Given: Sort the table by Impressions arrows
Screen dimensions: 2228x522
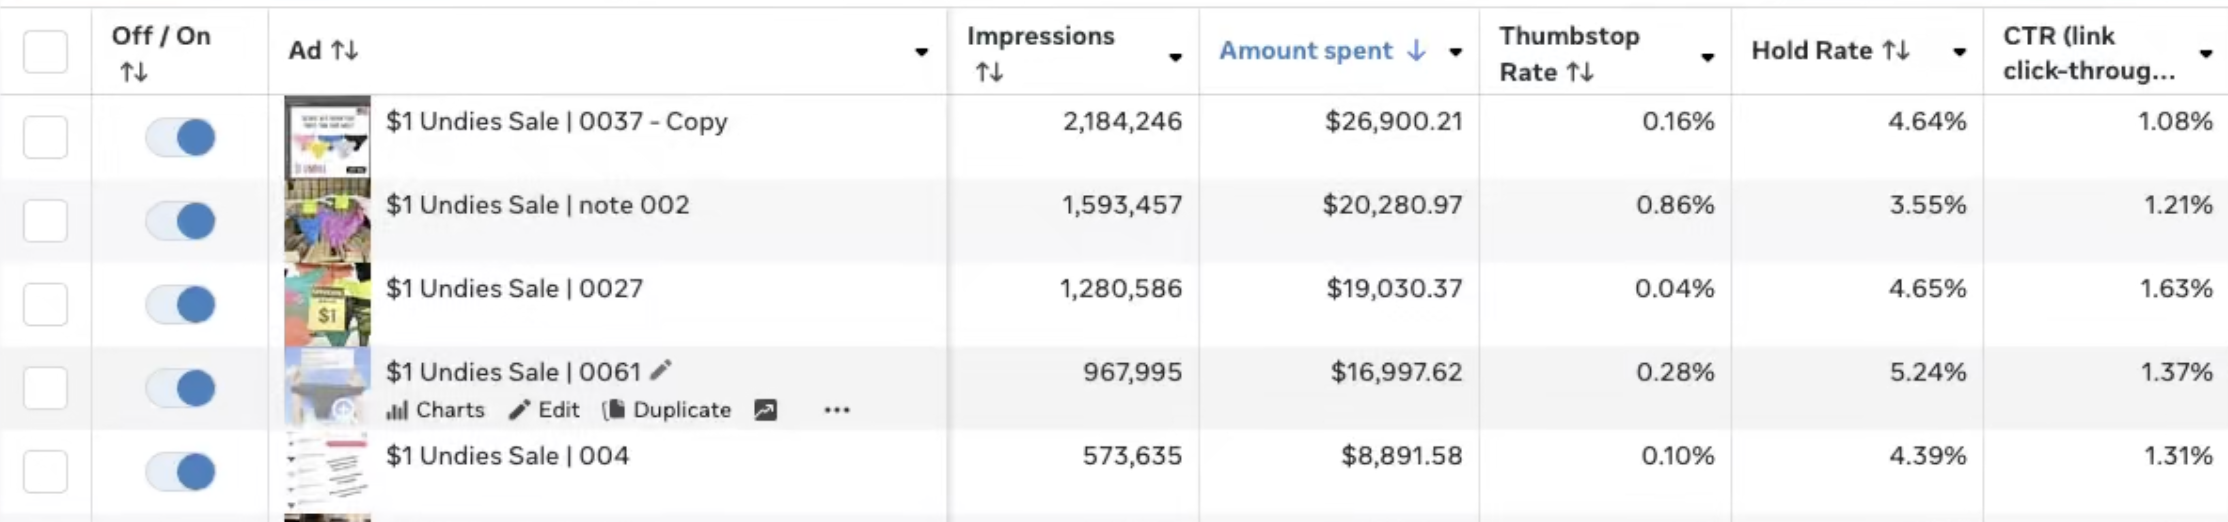Looking at the screenshot, I should (x=989, y=72).
